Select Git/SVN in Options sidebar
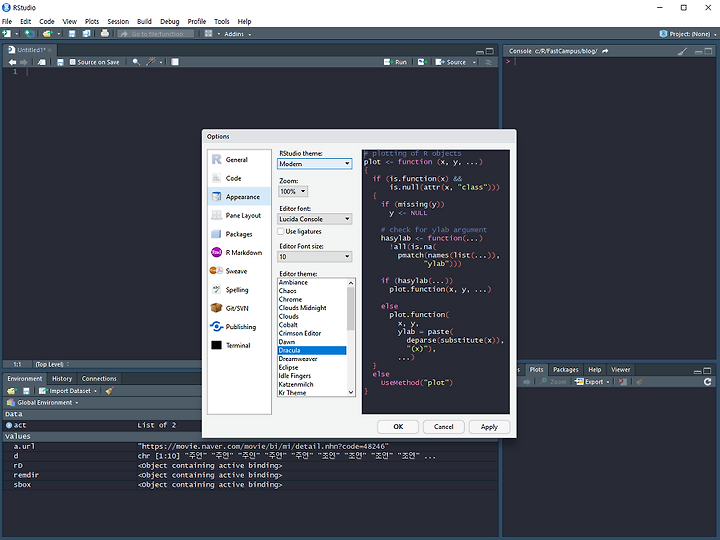The height and width of the screenshot is (540, 720). (239, 308)
